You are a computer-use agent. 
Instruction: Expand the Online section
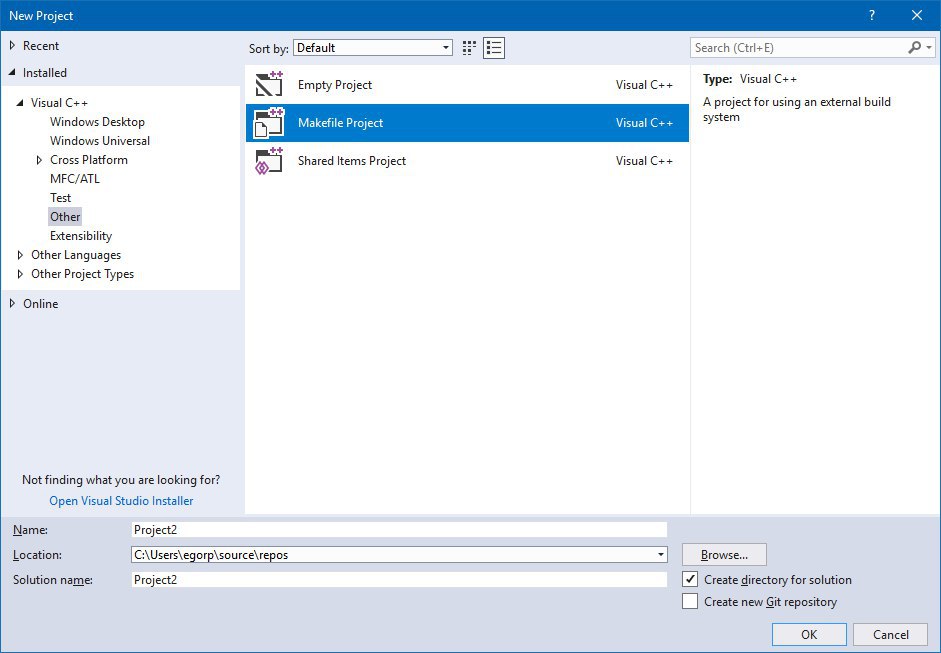pyautogui.click(x=12, y=304)
